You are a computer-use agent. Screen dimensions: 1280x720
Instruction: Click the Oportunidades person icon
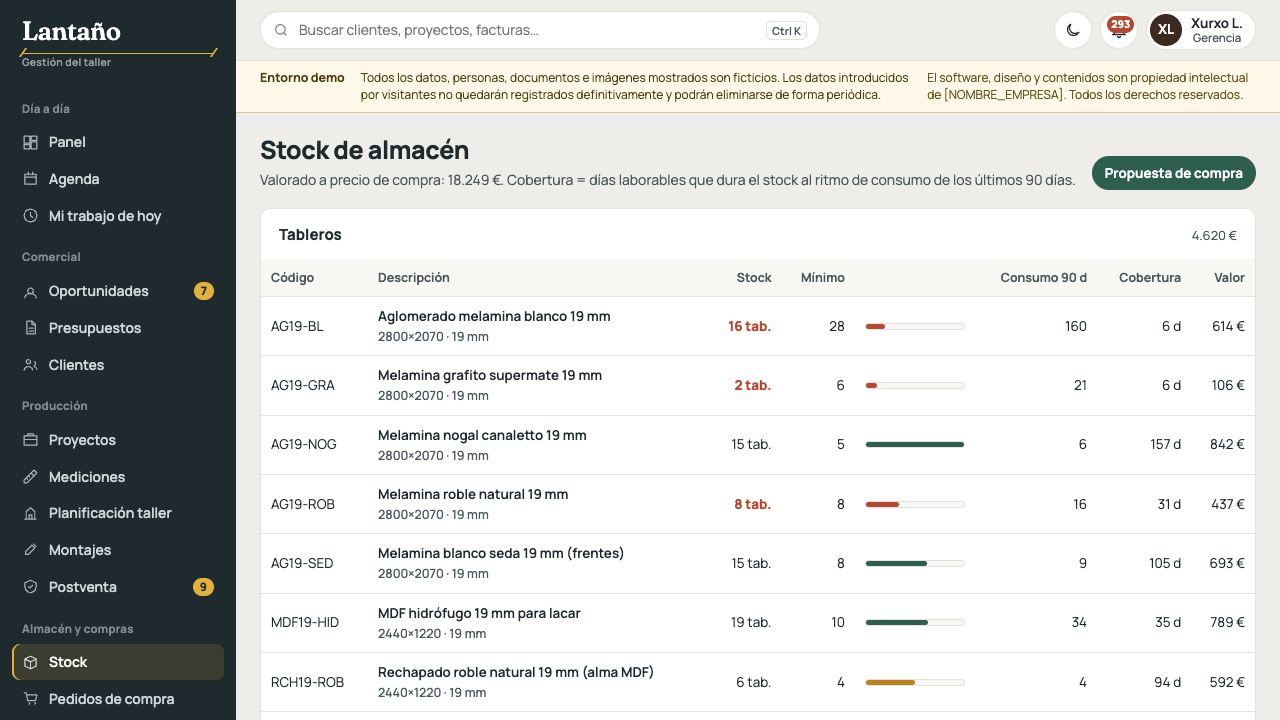[30, 291]
